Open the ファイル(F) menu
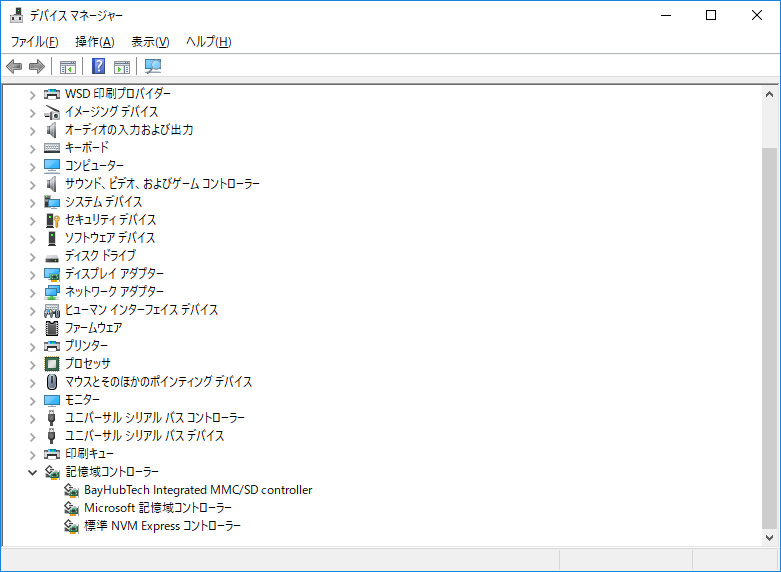Image resolution: width=781 pixels, height=572 pixels. [x=34, y=42]
